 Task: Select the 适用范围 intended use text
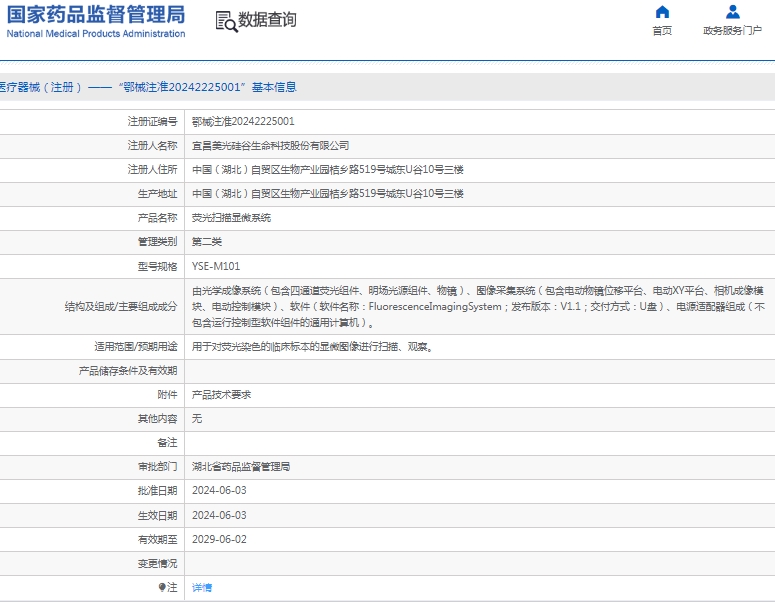click(313, 347)
